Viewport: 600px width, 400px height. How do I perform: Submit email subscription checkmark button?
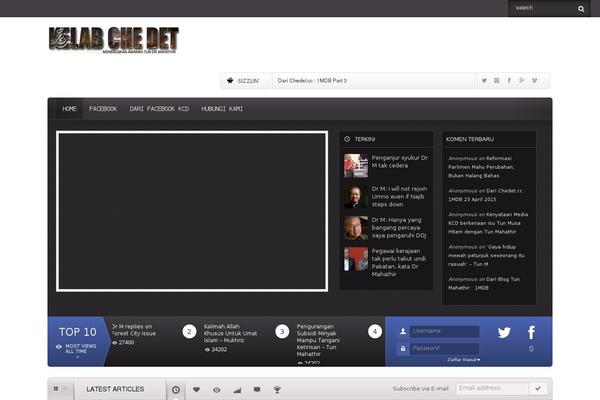tap(538, 389)
